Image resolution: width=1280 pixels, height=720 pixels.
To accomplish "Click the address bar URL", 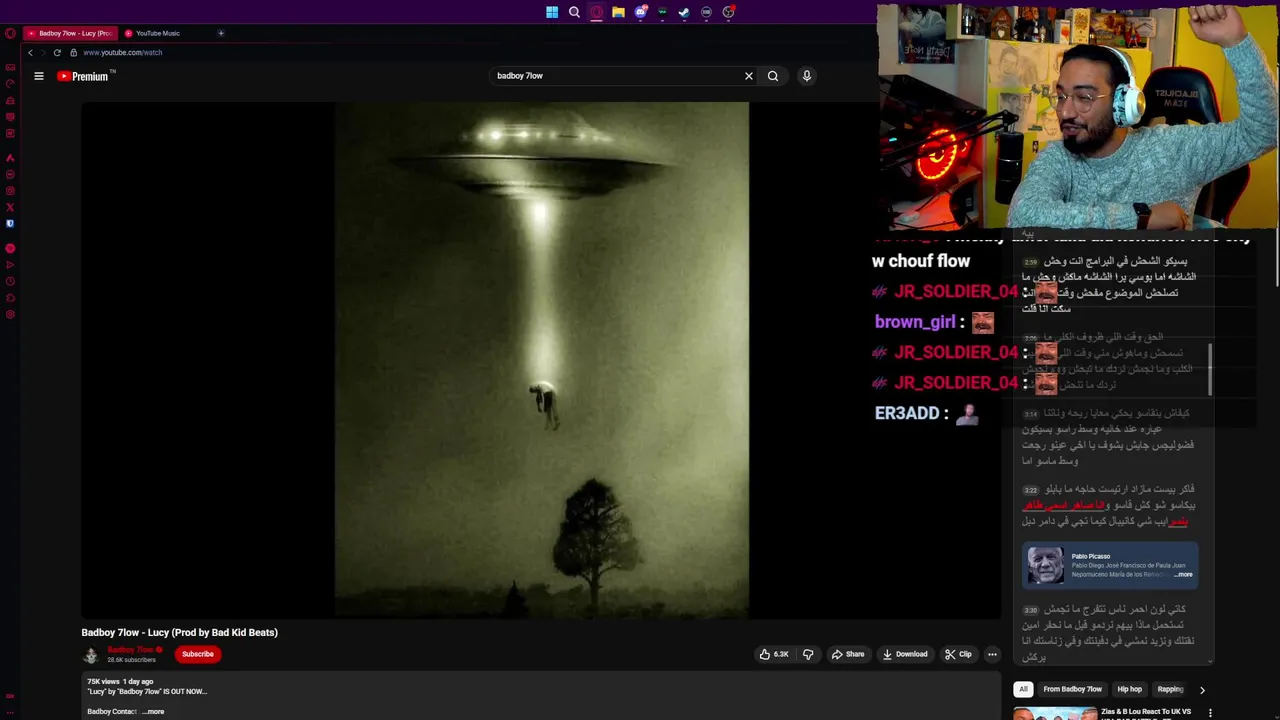I will tap(123, 52).
